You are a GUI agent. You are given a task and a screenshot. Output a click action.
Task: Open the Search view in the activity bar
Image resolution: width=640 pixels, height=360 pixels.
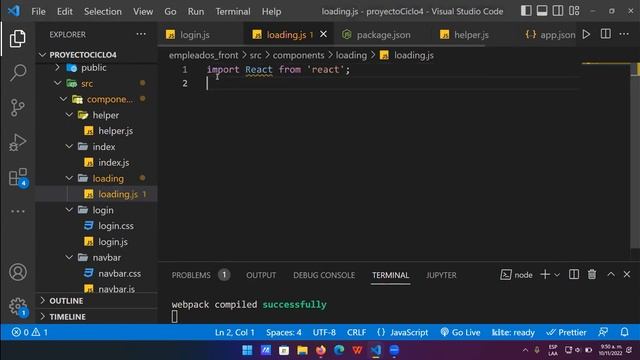point(18,73)
